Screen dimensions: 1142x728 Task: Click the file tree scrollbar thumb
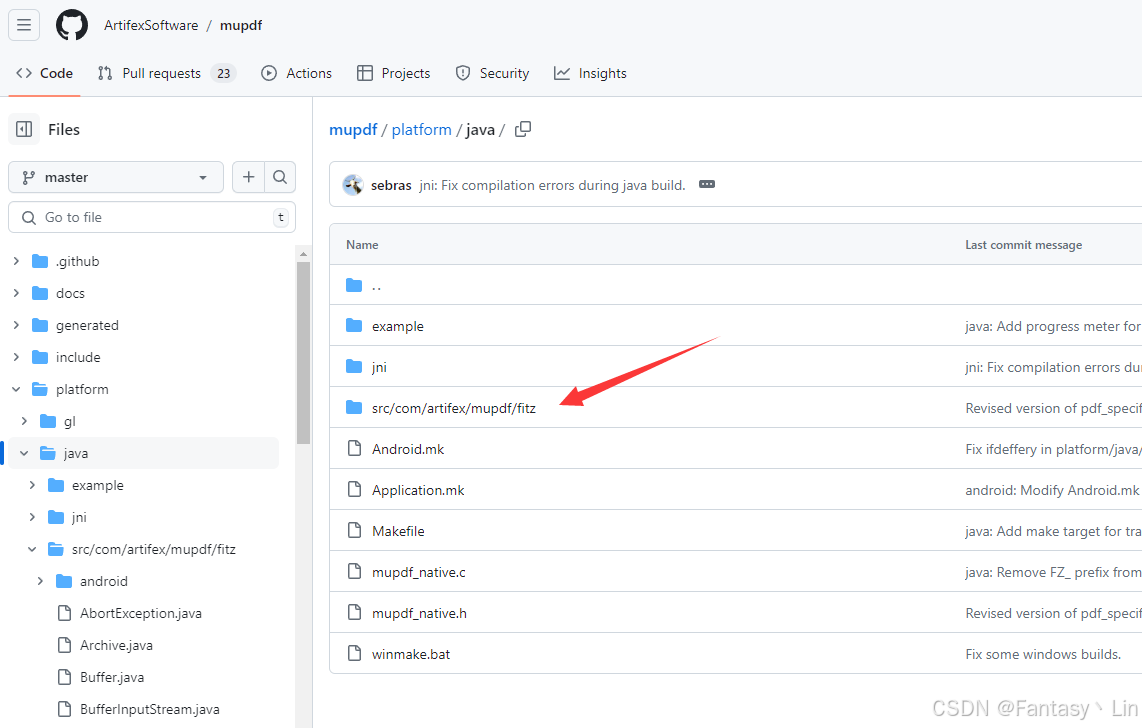click(x=303, y=352)
